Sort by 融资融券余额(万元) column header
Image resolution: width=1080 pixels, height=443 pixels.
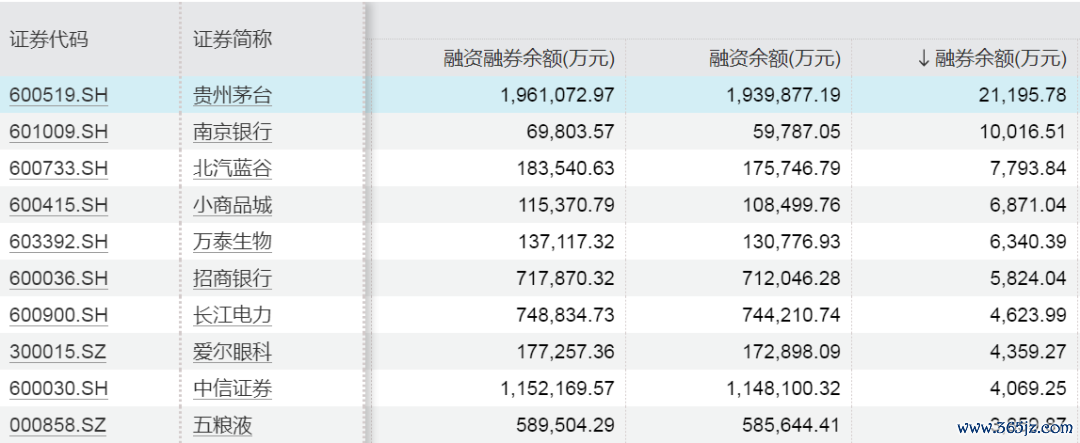click(x=528, y=59)
